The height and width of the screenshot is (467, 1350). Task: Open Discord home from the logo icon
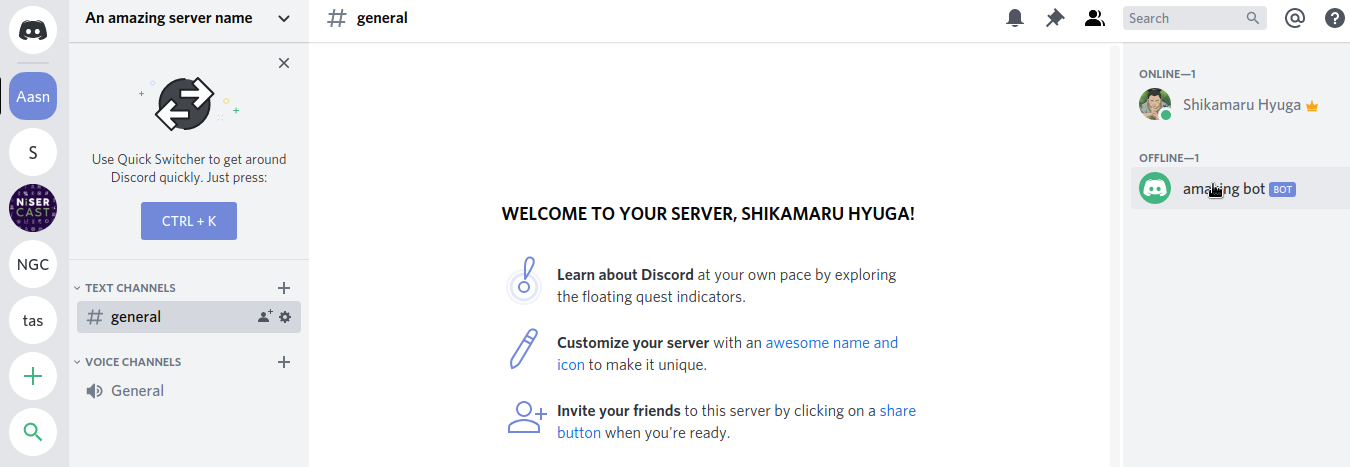click(33, 30)
